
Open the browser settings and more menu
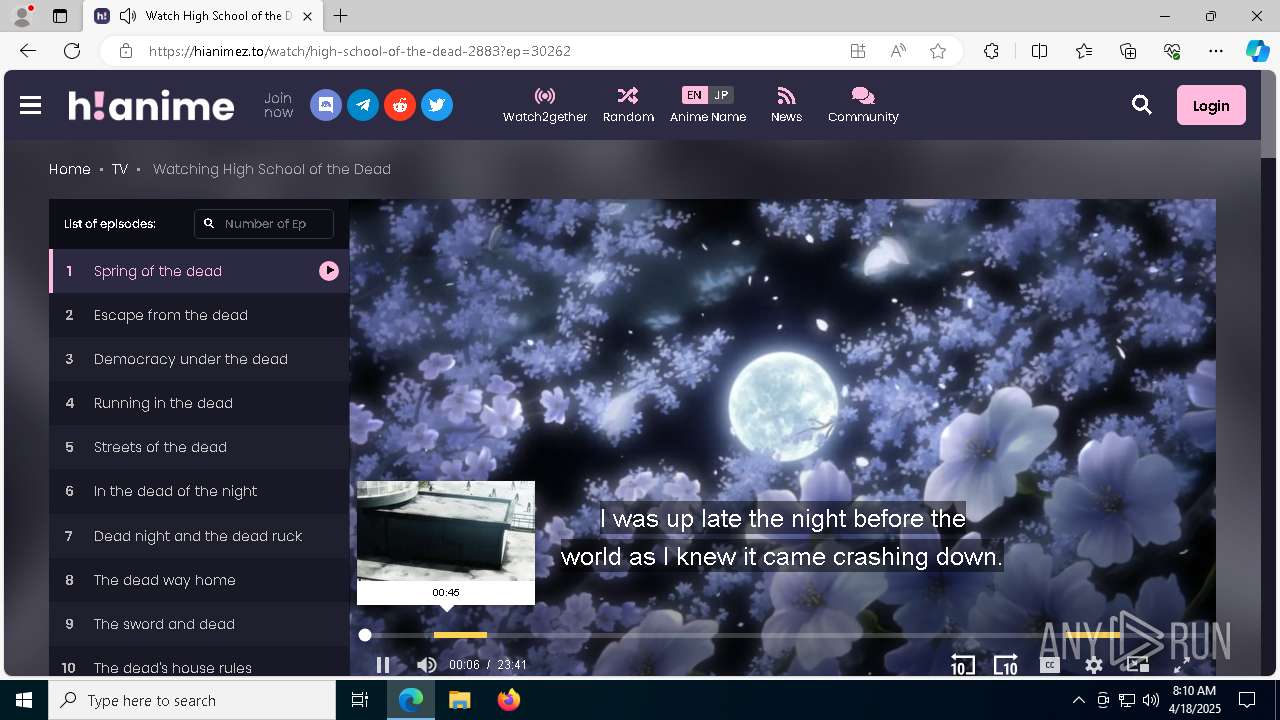point(1216,51)
